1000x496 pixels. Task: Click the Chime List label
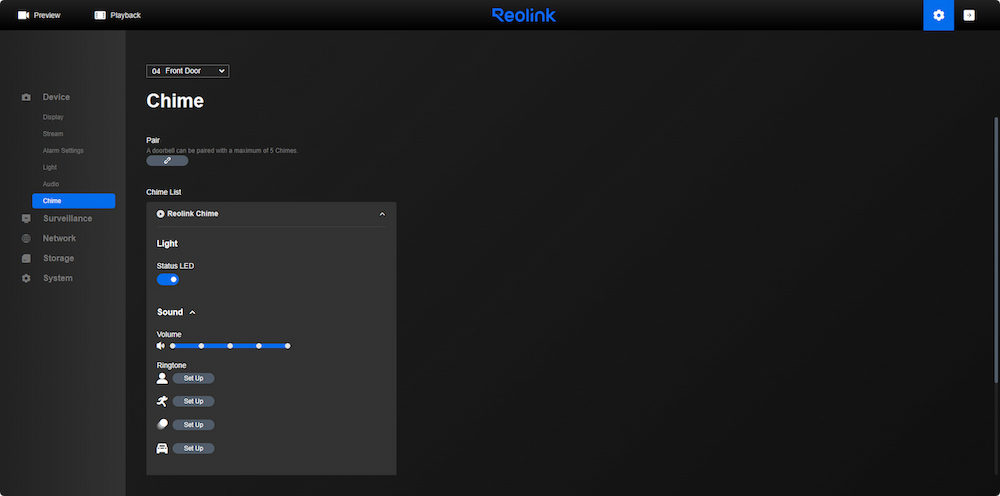164,192
